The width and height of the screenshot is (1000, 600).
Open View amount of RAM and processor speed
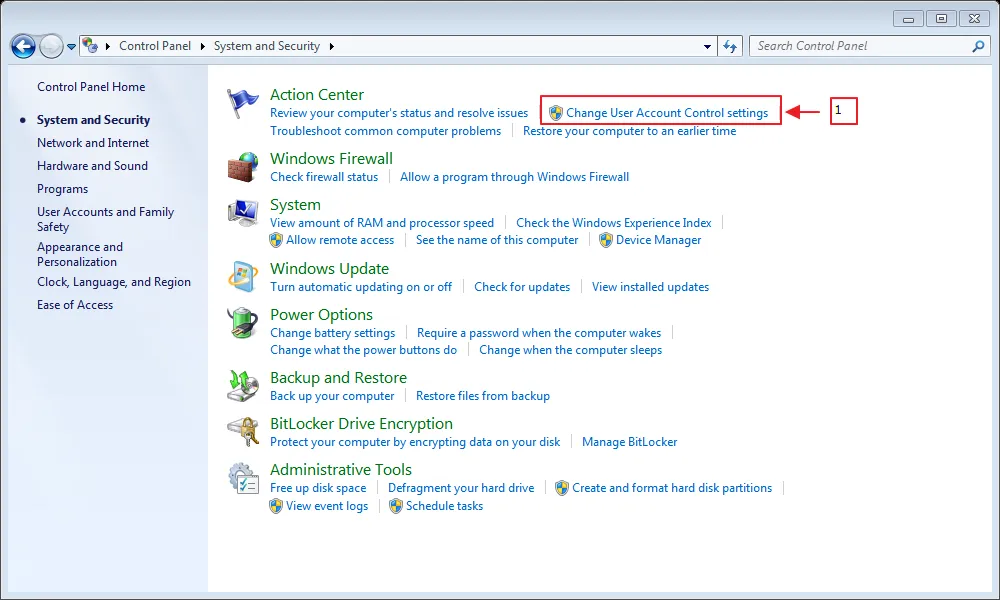[382, 223]
